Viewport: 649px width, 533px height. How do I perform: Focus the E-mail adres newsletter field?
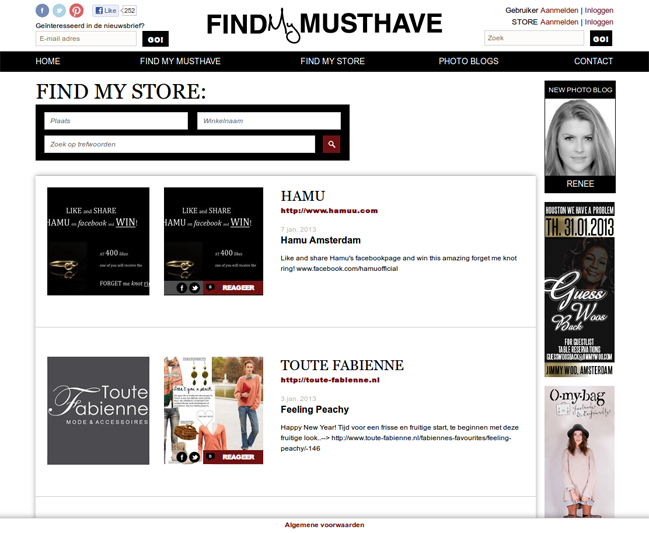click(x=86, y=38)
